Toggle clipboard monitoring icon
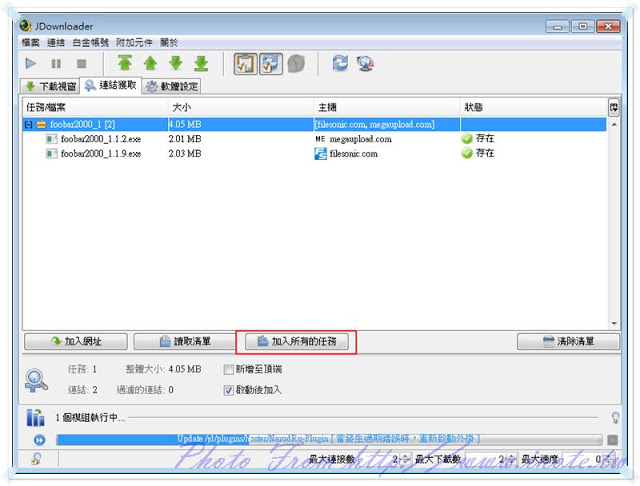 click(245, 64)
